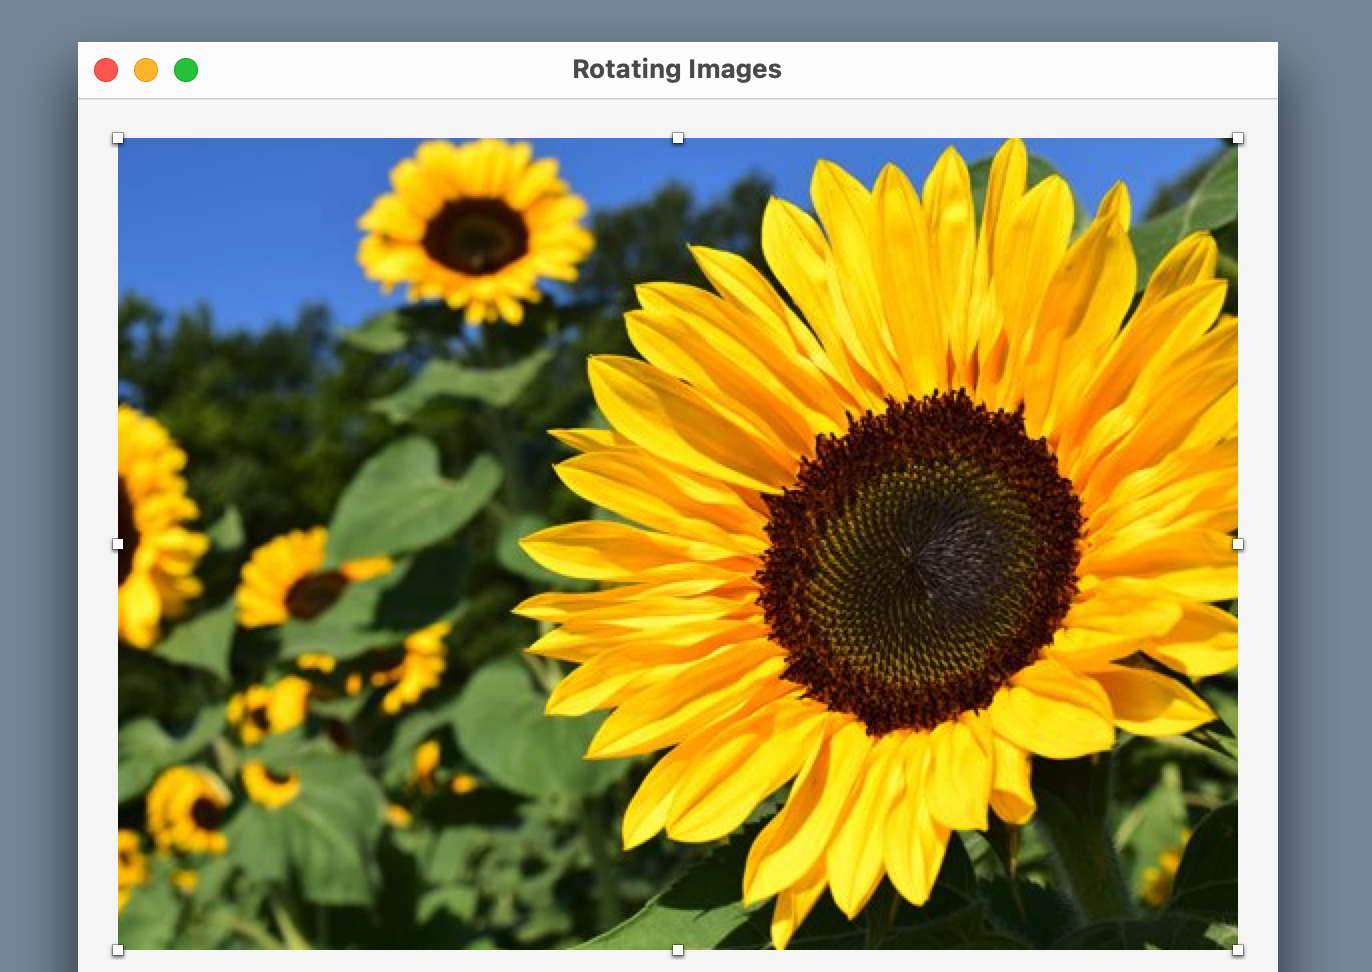The height and width of the screenshot is (972, 1372).
Task: Select the top-right resize handle
Action: coord(1238,139)
